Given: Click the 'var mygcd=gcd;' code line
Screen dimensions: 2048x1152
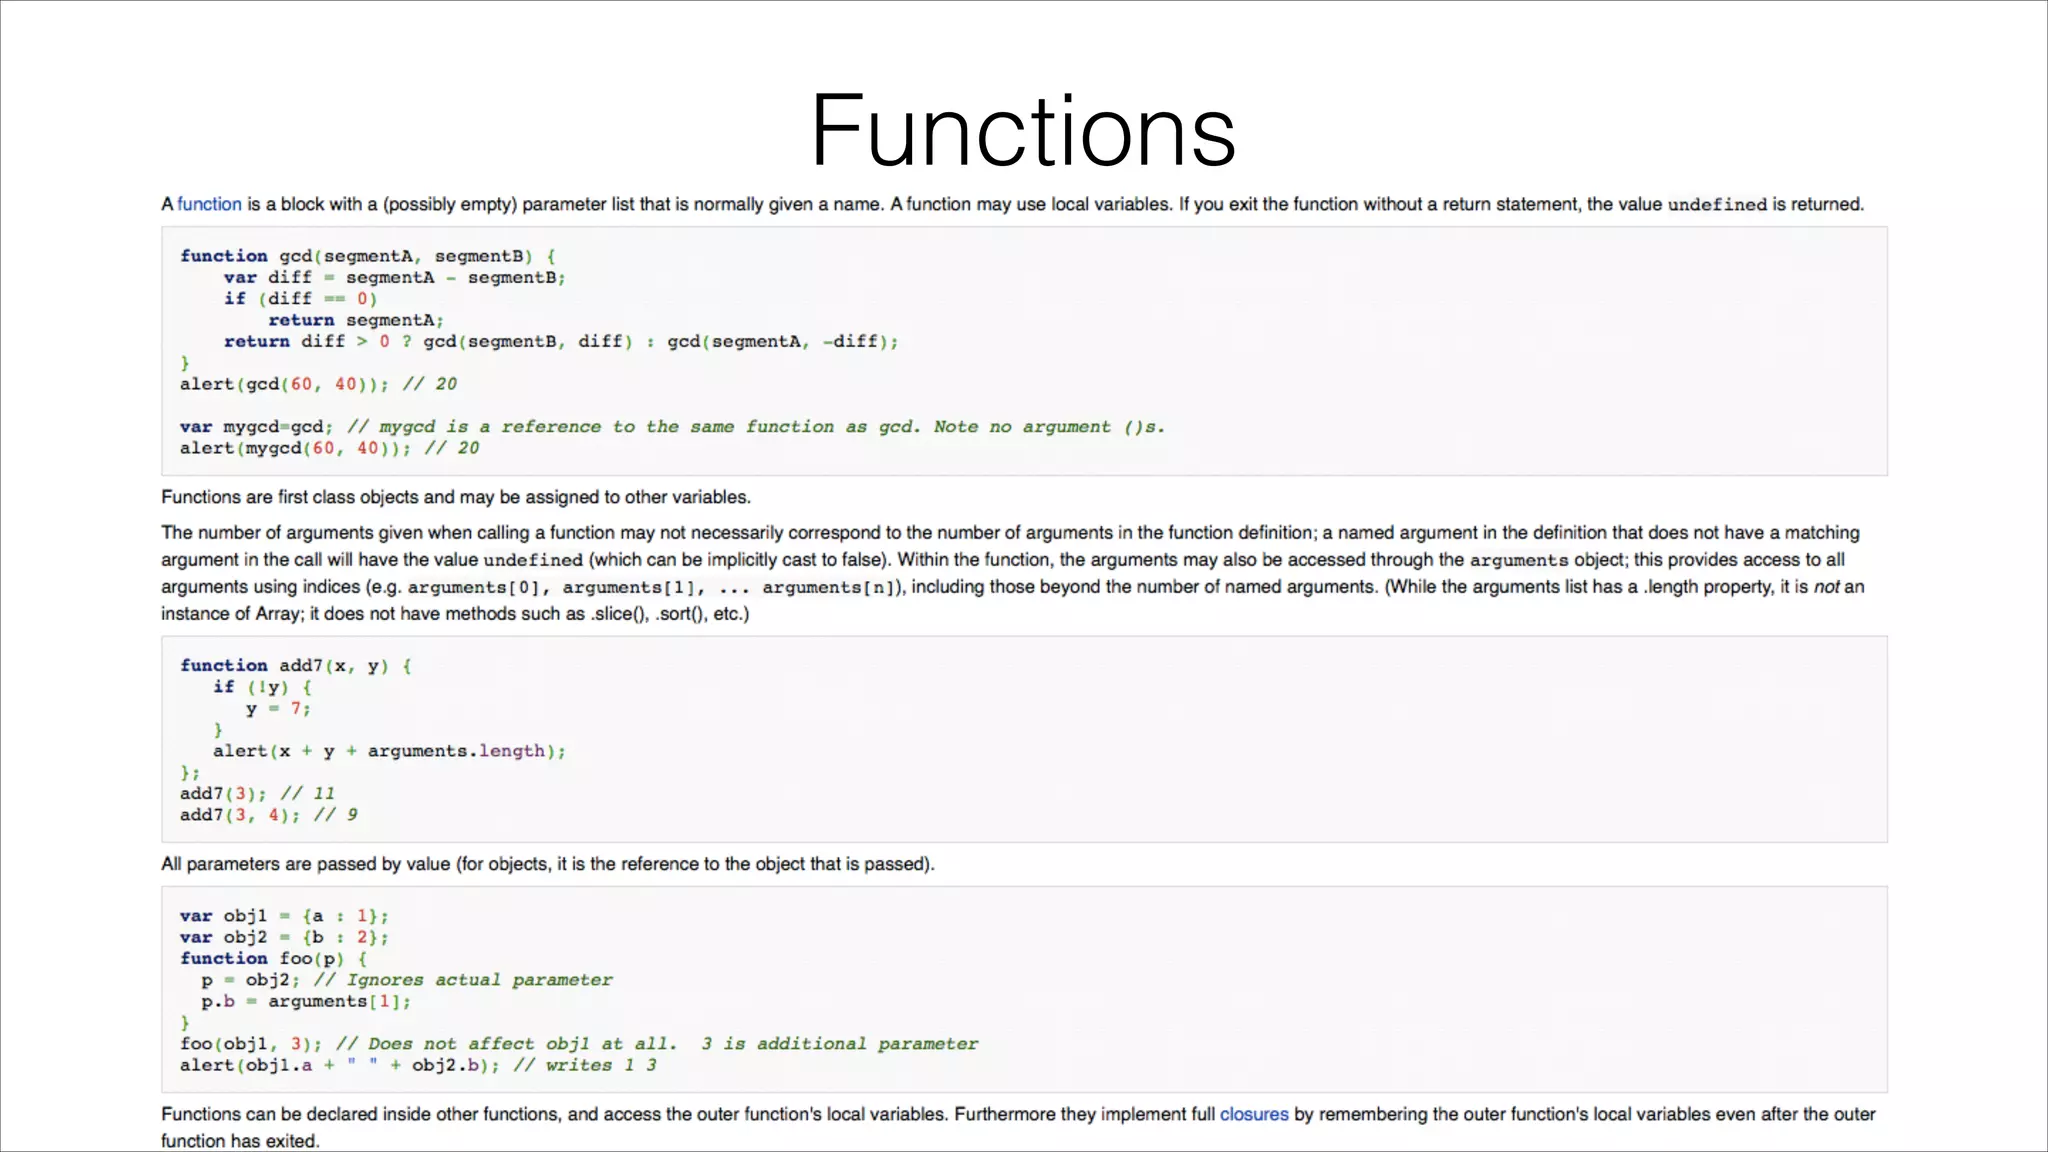Looking at the screenshot, I should (256, 427).
